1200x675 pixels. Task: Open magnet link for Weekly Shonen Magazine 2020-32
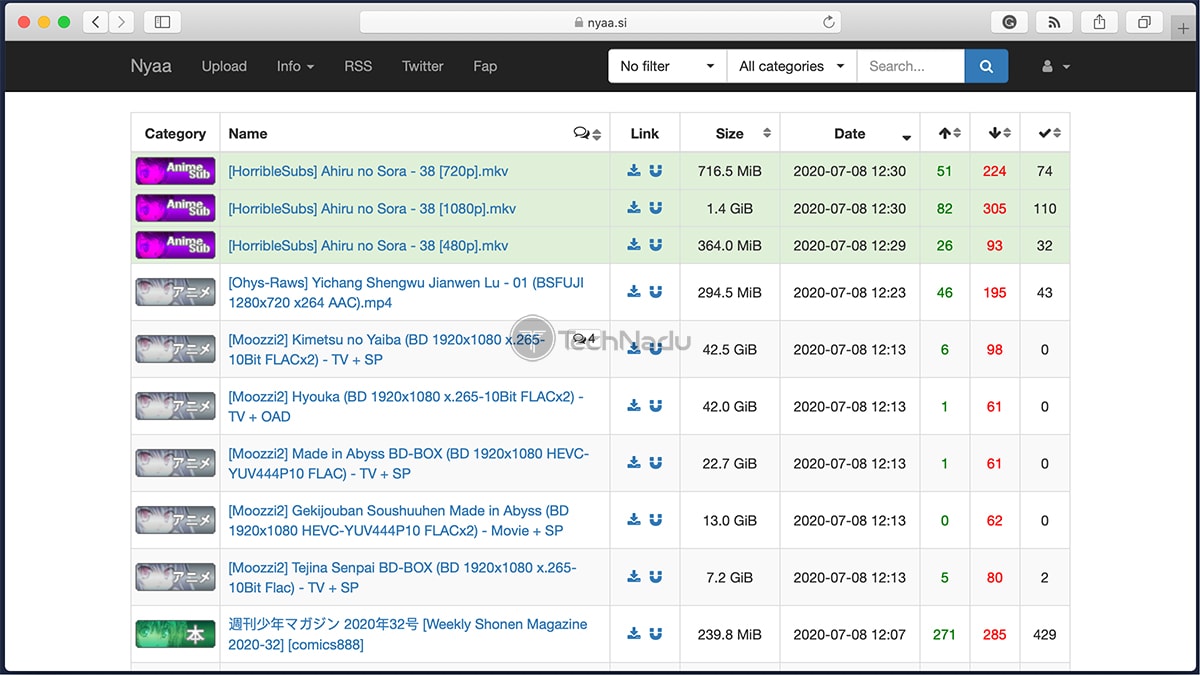[x=656, y=634]
